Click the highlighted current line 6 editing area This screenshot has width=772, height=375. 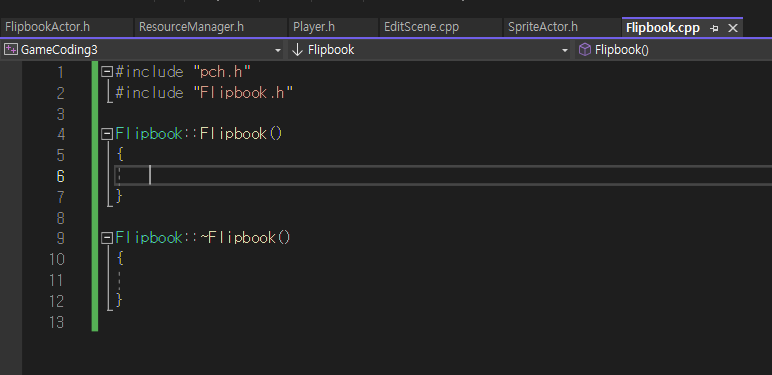443,176
